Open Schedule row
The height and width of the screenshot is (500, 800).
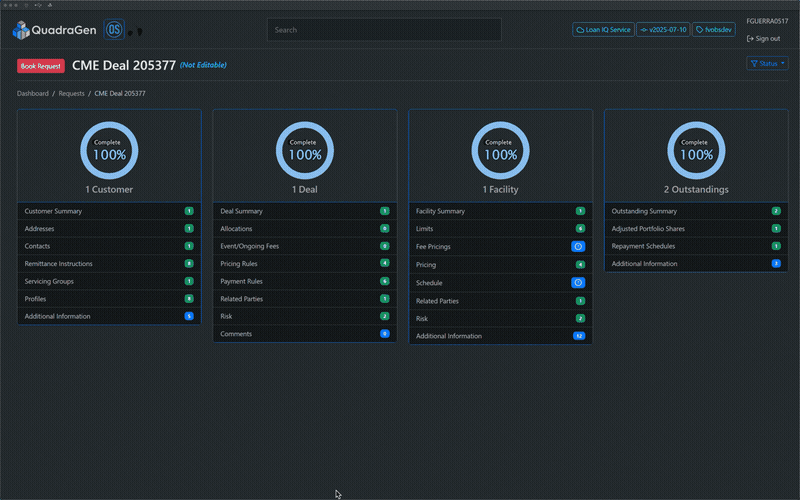[x=501, y=283]
